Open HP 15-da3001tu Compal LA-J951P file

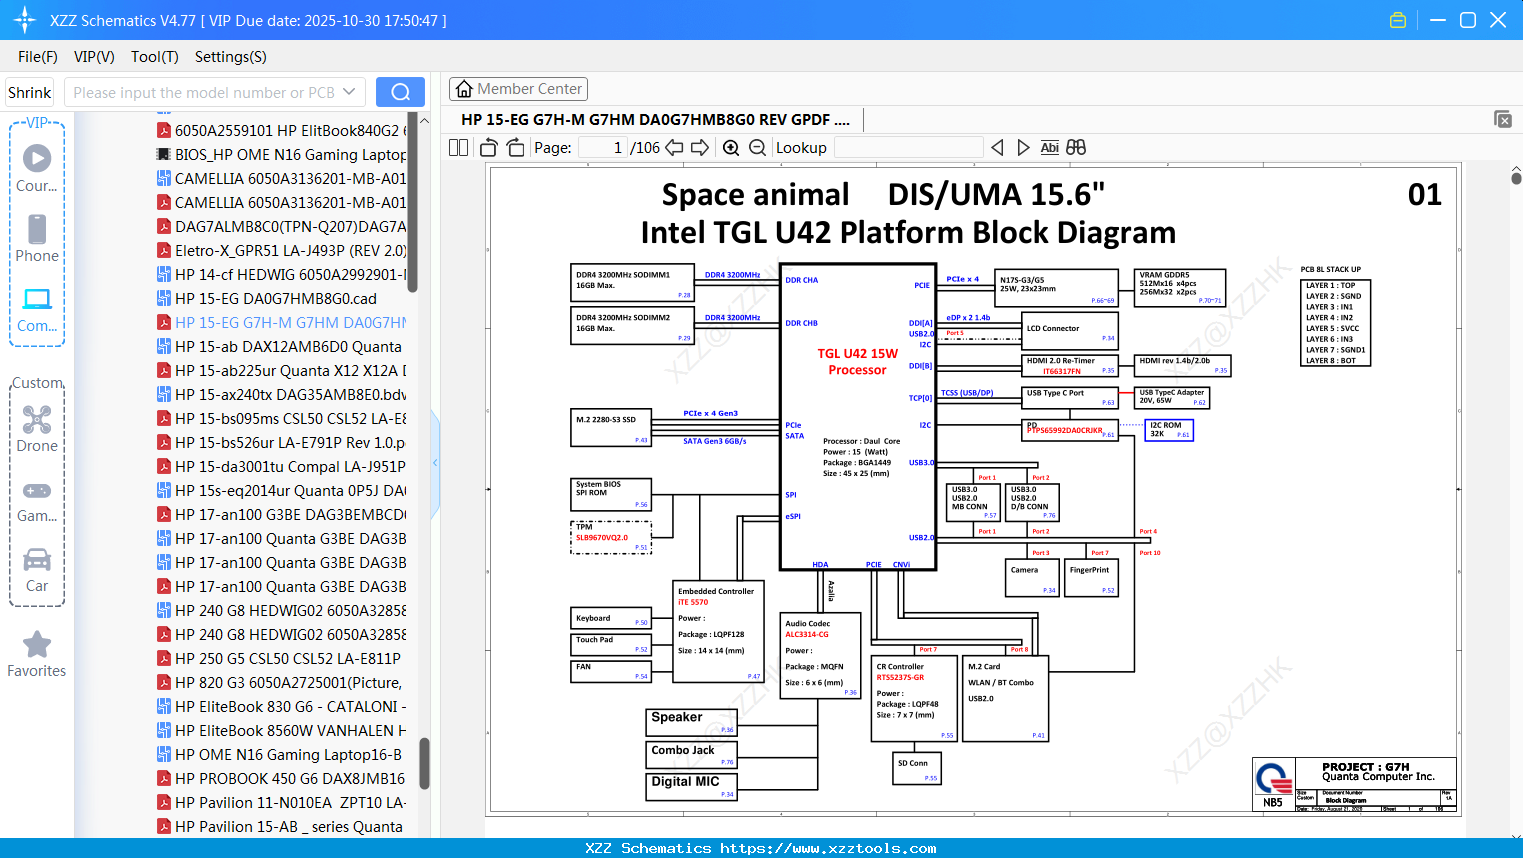(x=281, y=466)
